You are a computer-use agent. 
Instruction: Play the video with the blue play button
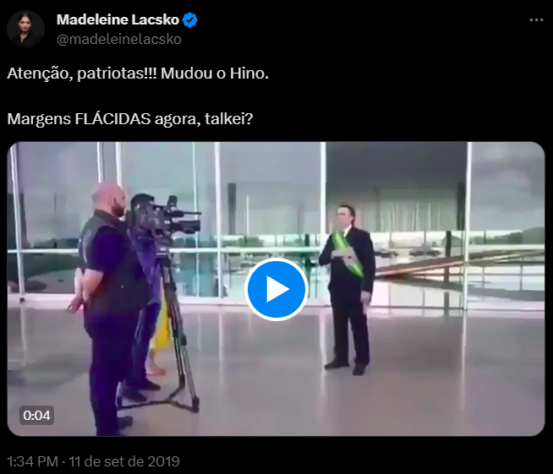[276, 289]
